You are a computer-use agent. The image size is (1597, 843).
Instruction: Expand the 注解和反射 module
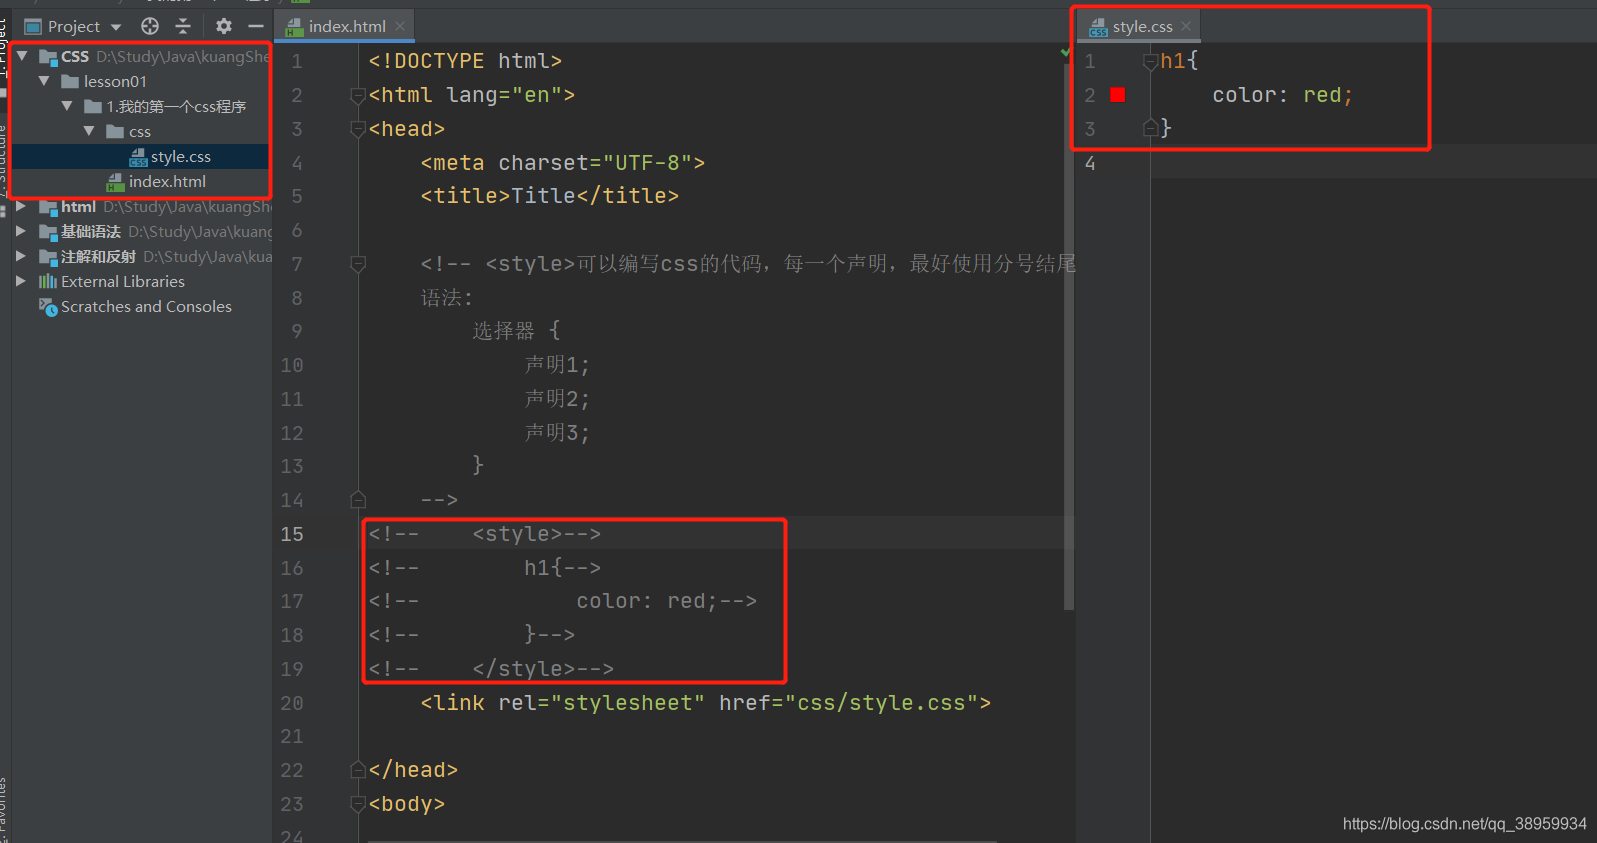(21, 257)
